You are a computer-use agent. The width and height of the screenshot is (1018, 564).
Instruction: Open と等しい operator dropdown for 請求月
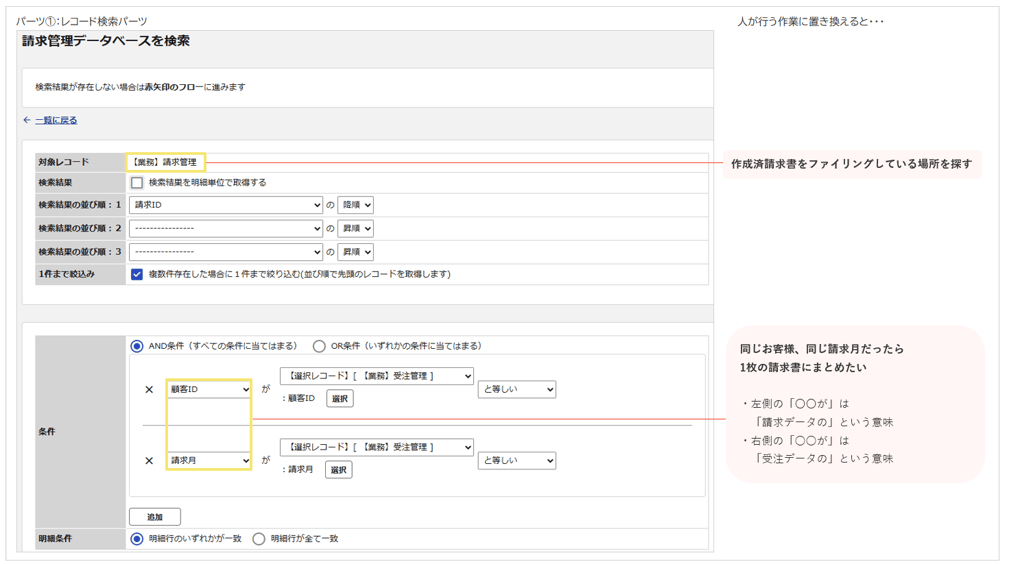(517, 461)
